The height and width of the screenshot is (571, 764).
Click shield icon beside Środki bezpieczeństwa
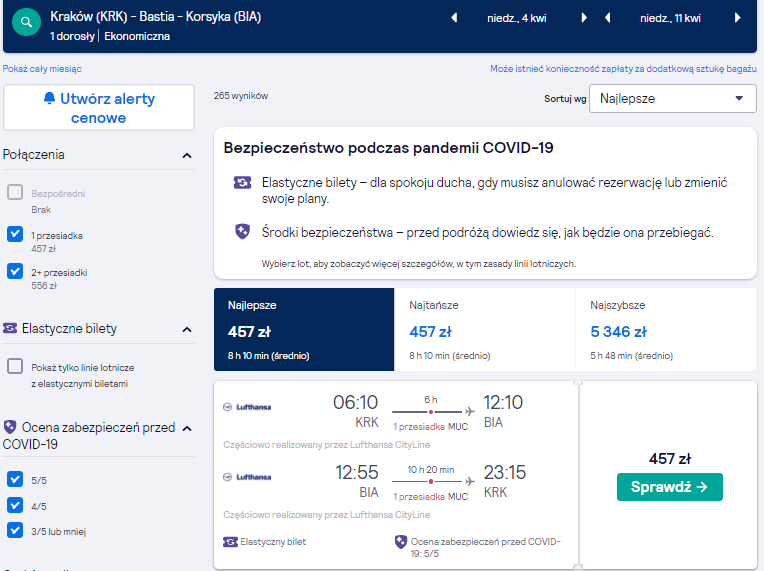[x=242, y=231]
